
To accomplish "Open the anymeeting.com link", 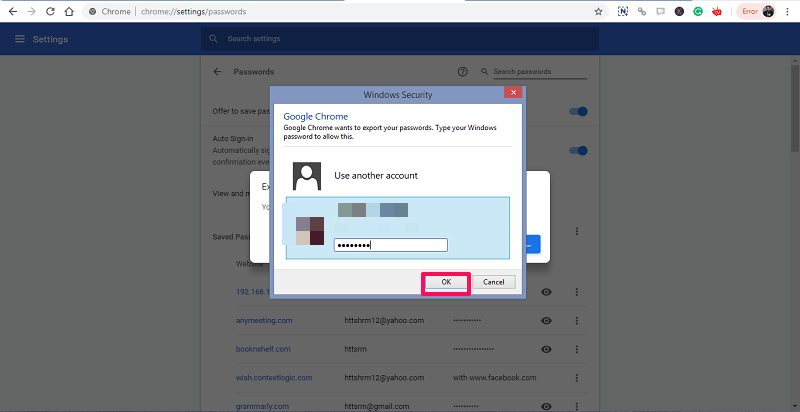I will pyautogui.click(x=264, y=321).
